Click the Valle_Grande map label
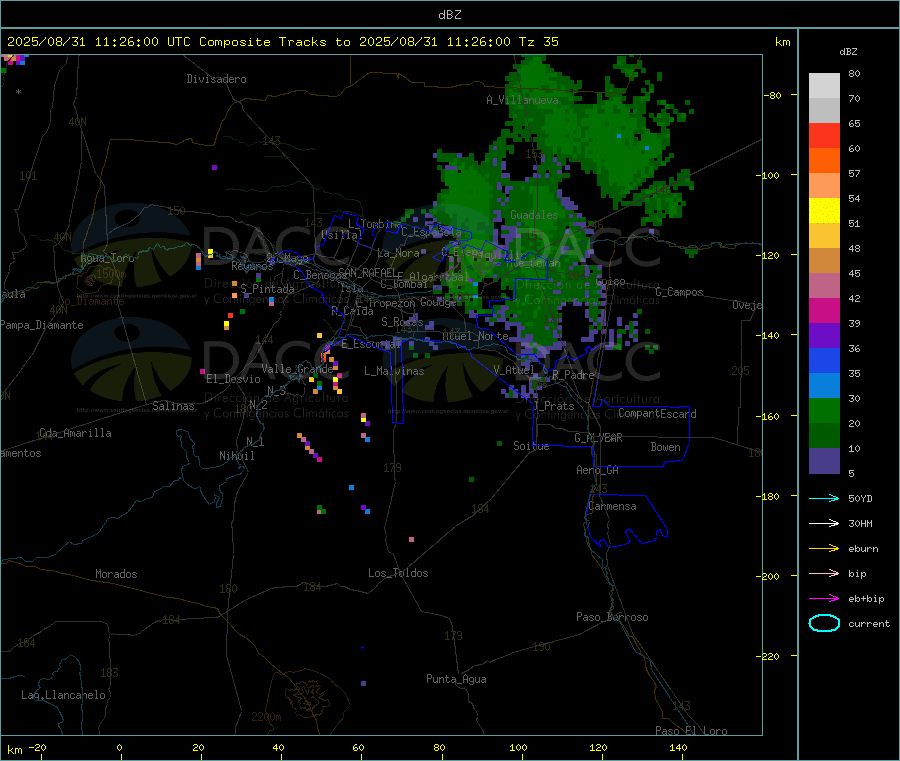This screenshot has width=900, height=761. click(x=297, y=369)
